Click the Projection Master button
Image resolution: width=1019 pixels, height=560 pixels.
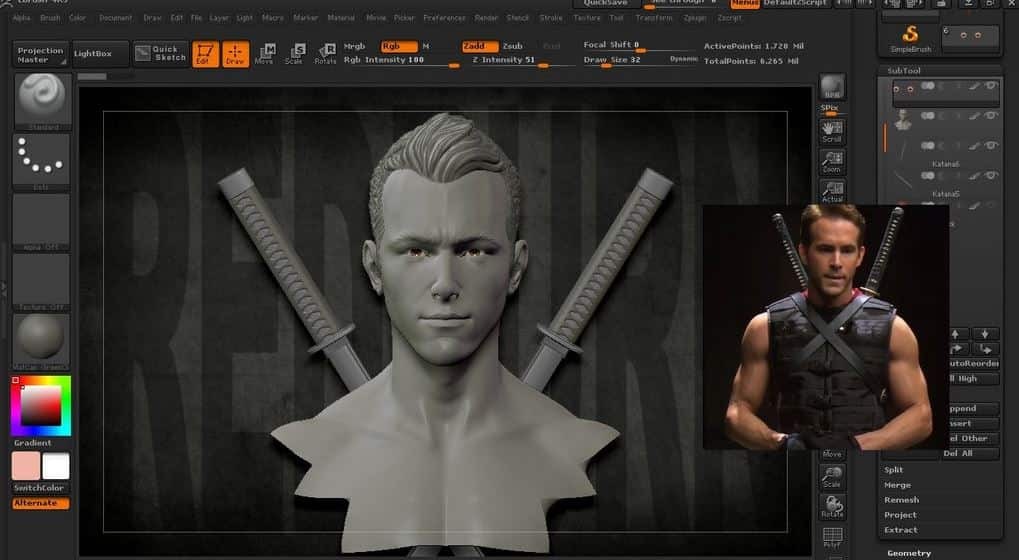pyautogui.click(x=40, y=55)
